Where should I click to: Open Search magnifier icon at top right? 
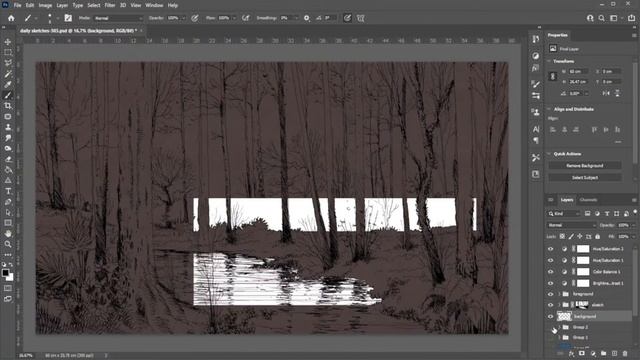point(602,18)
